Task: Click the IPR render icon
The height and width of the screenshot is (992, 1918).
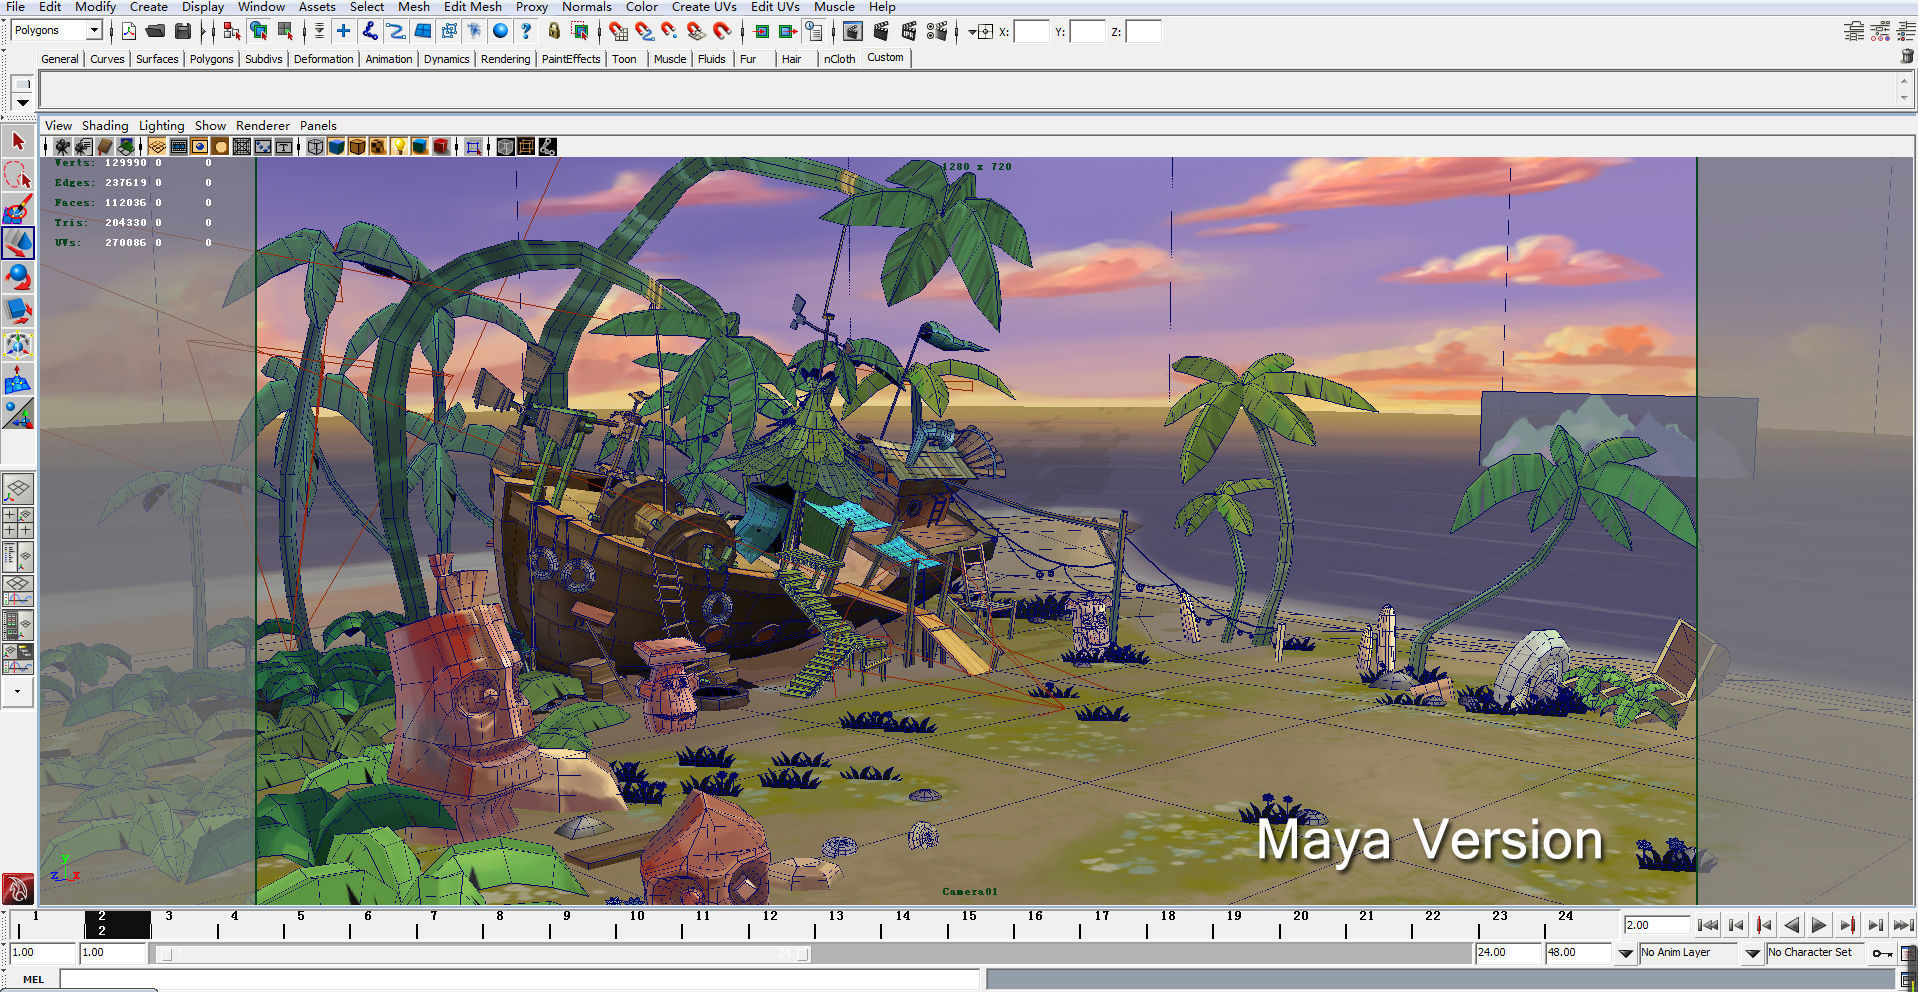Action: [x=909, y=31]
